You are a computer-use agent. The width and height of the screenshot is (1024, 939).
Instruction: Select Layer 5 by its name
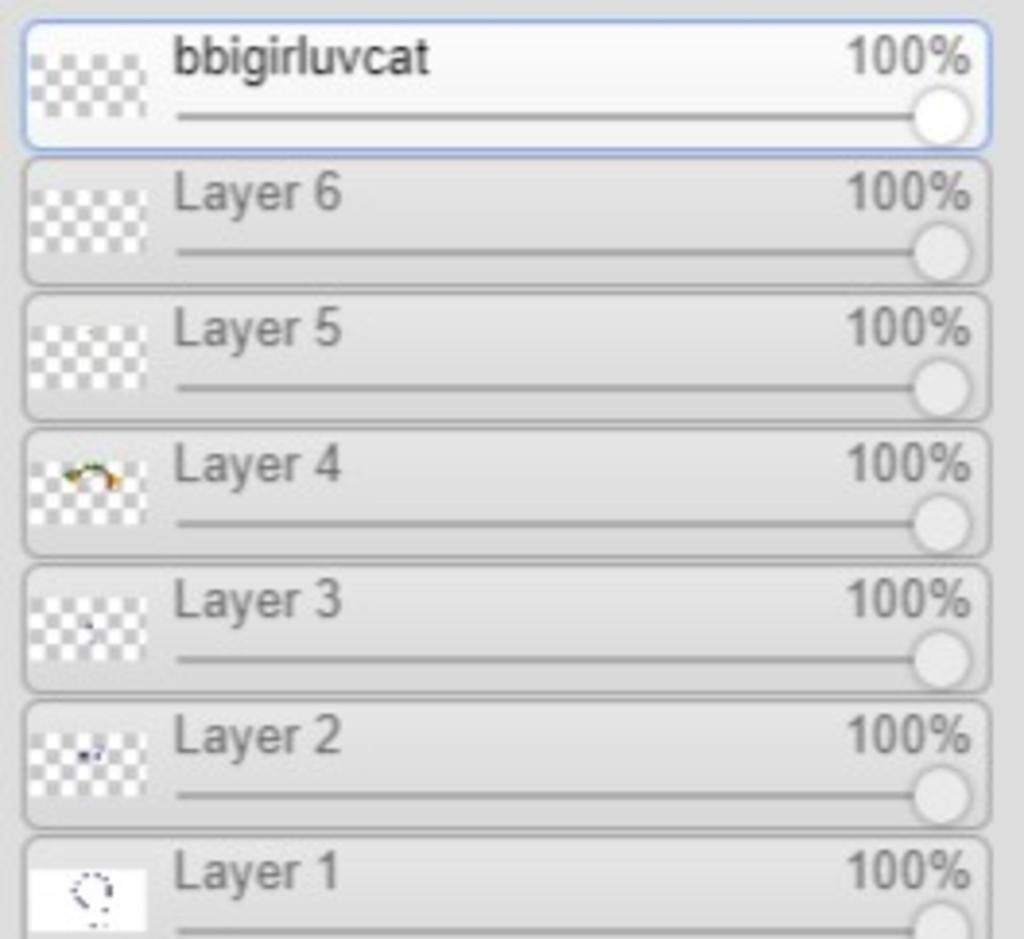pyautogui.click(x=257, y=329)
